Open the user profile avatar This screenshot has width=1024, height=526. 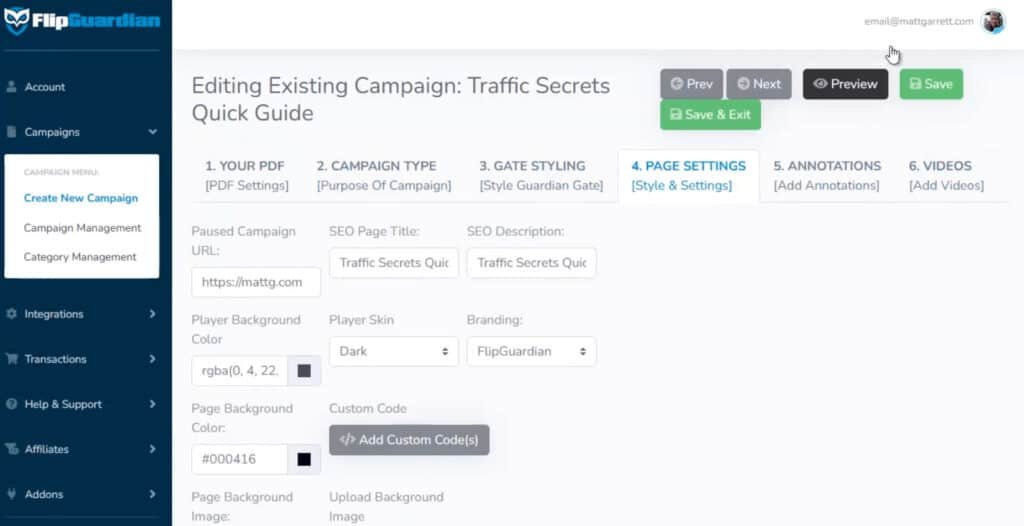993,21
